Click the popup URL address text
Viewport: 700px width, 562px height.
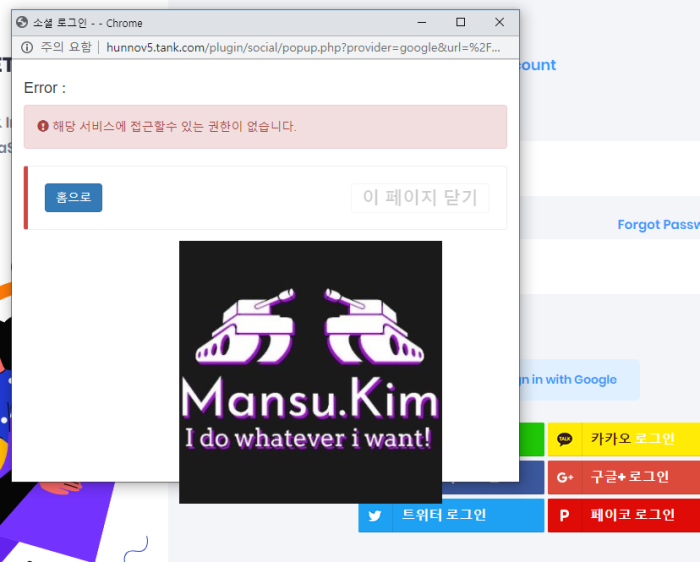click(300, 47)
